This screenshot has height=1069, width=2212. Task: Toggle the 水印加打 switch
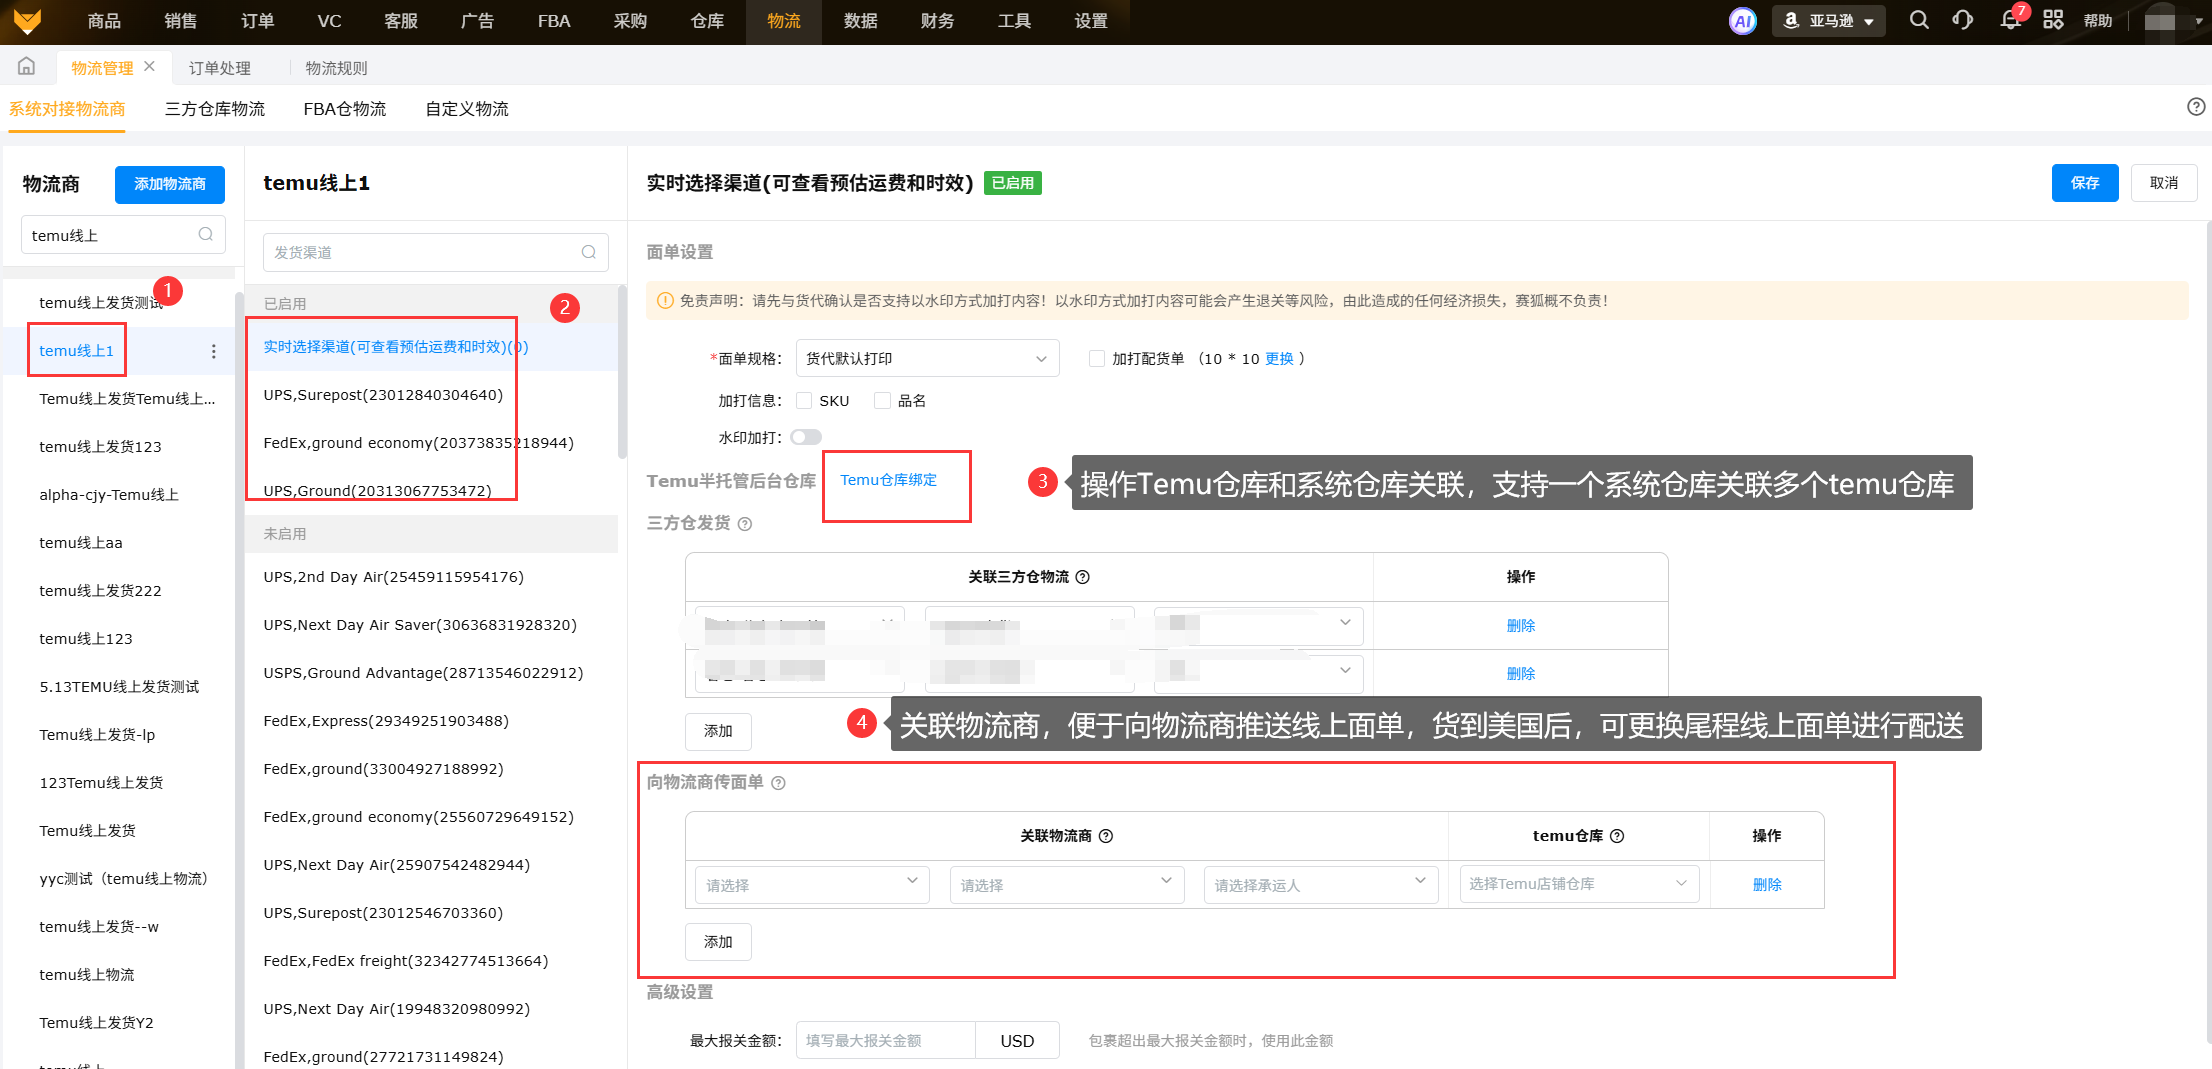pos(806,437)
